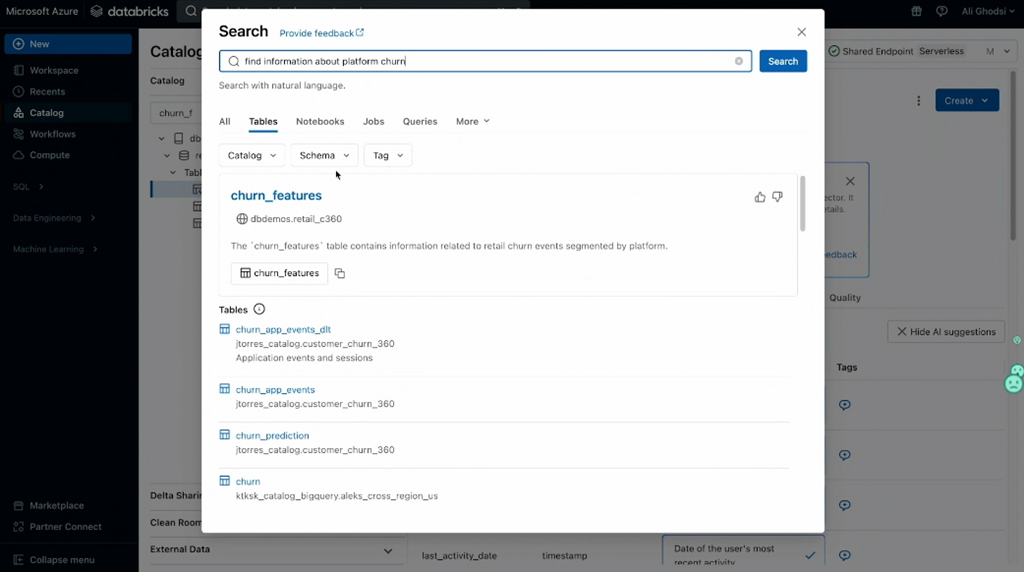Expand the More tab dropdown
The width and height of the screenshot is (1024, 572).
tap(472, 121)
